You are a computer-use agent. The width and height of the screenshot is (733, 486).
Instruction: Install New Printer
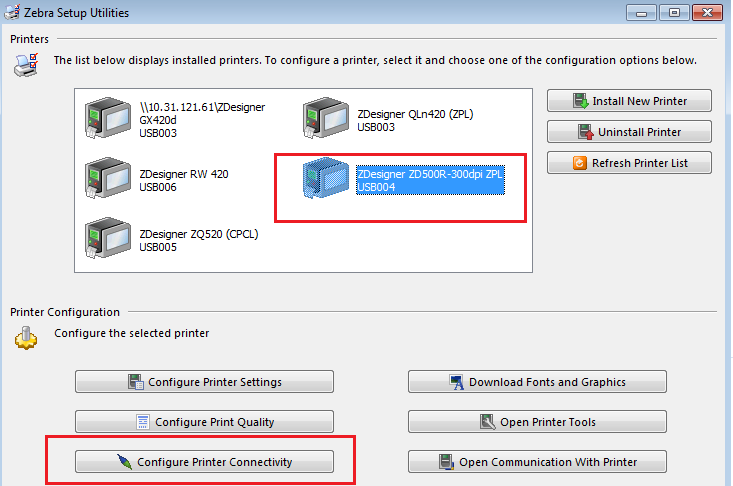click(629, 101)
